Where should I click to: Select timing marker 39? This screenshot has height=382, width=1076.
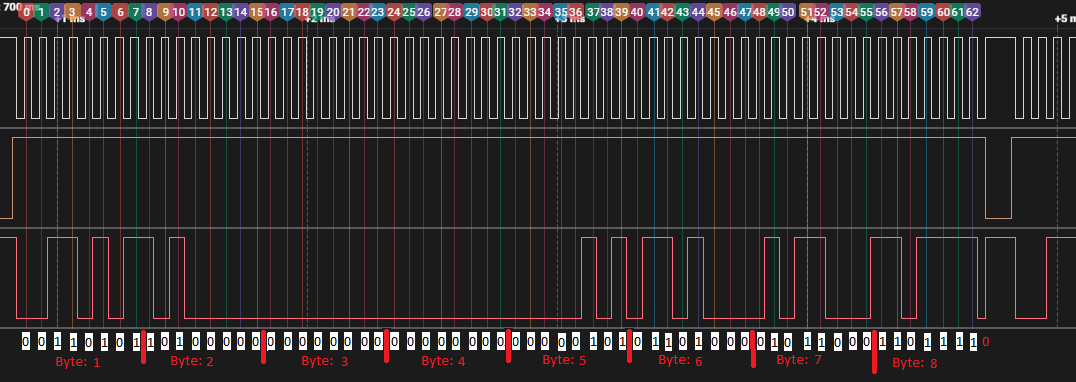coord(621,12)
